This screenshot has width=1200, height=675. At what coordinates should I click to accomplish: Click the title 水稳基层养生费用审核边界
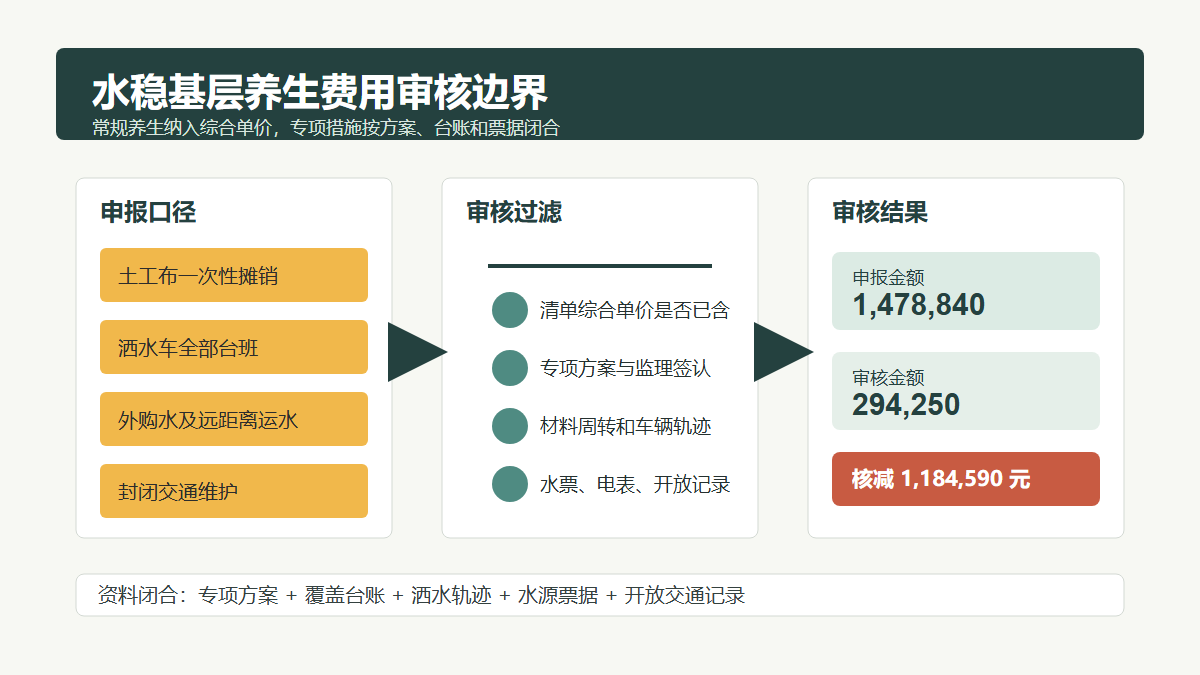click(x=320, y=93)
